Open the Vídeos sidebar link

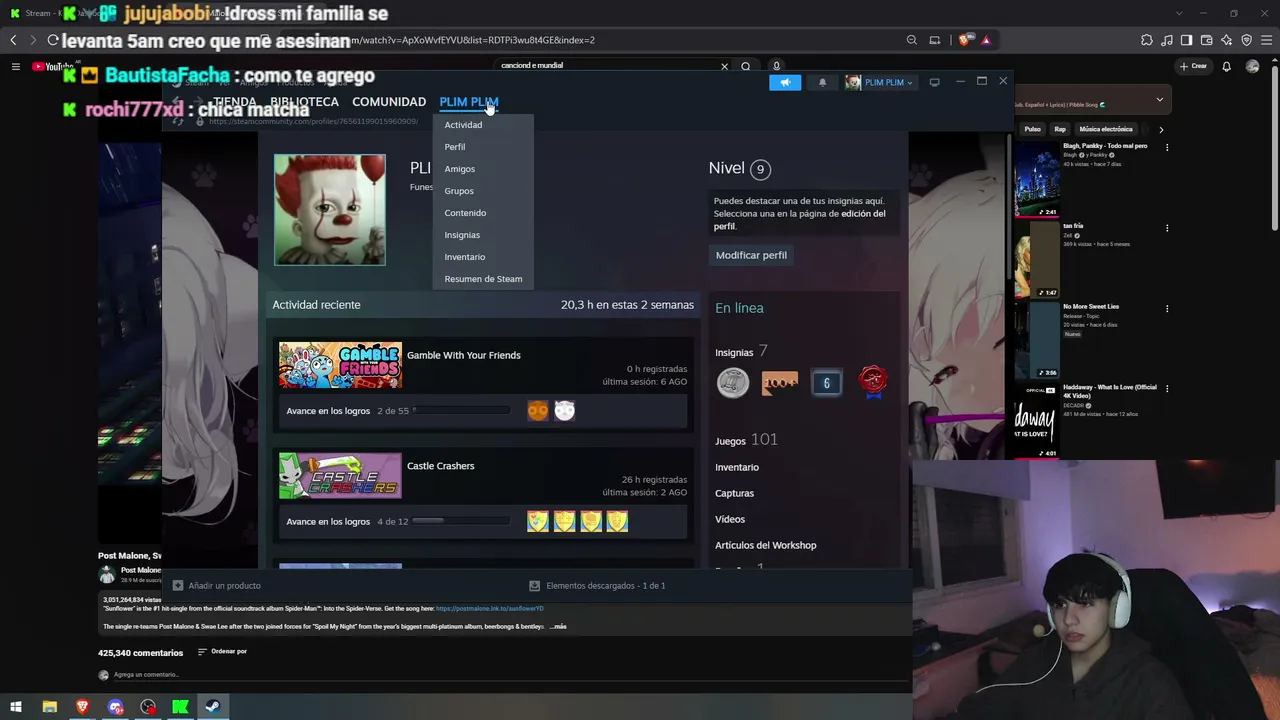(730, 519)
